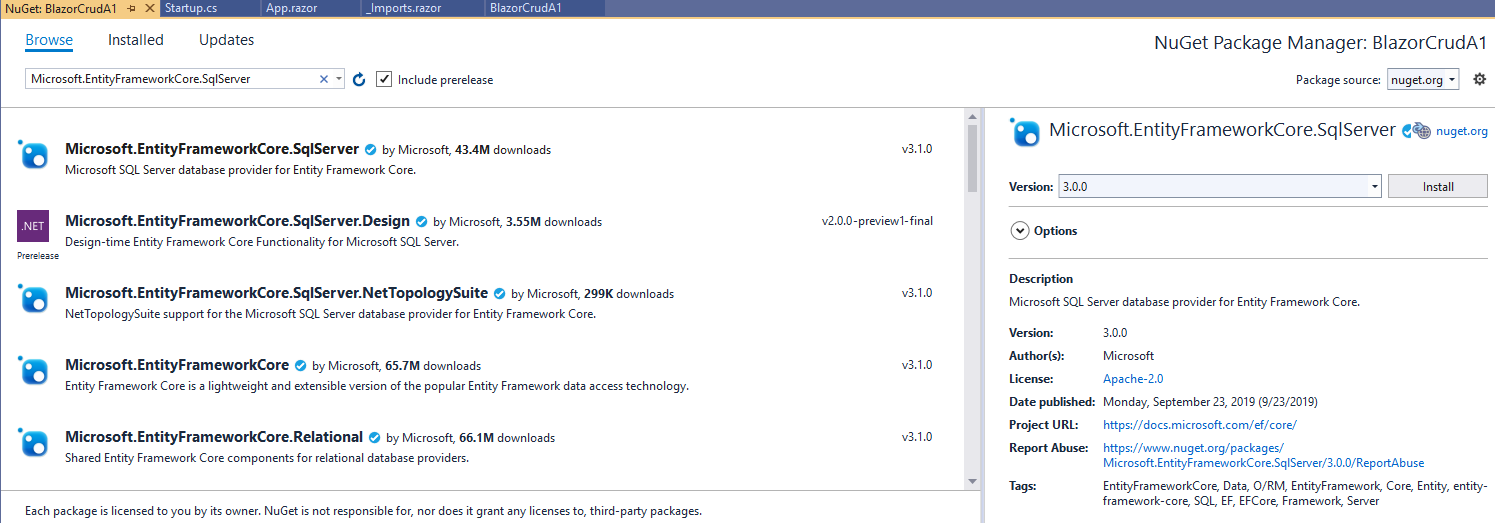Click the refresh icon beside the search box

[x=359, y=79]
